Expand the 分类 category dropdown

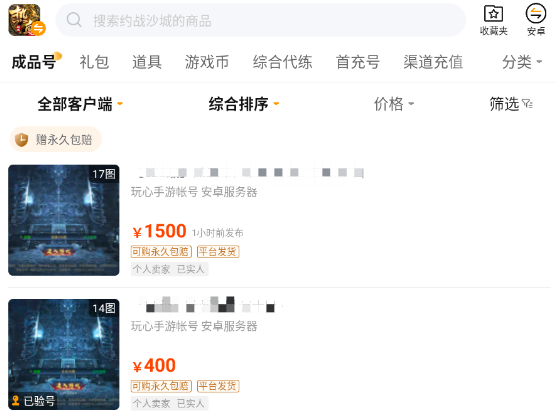522,62
